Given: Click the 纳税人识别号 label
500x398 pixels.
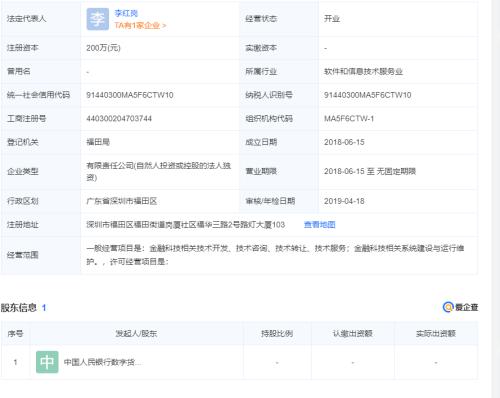Looking at the screenshot, I should click(269, 95).
